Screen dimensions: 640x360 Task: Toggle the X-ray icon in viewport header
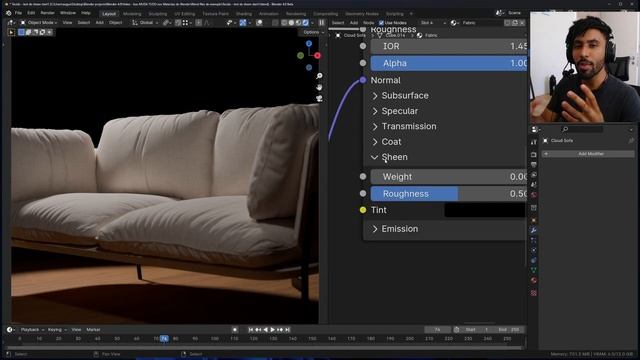[275, 23]
